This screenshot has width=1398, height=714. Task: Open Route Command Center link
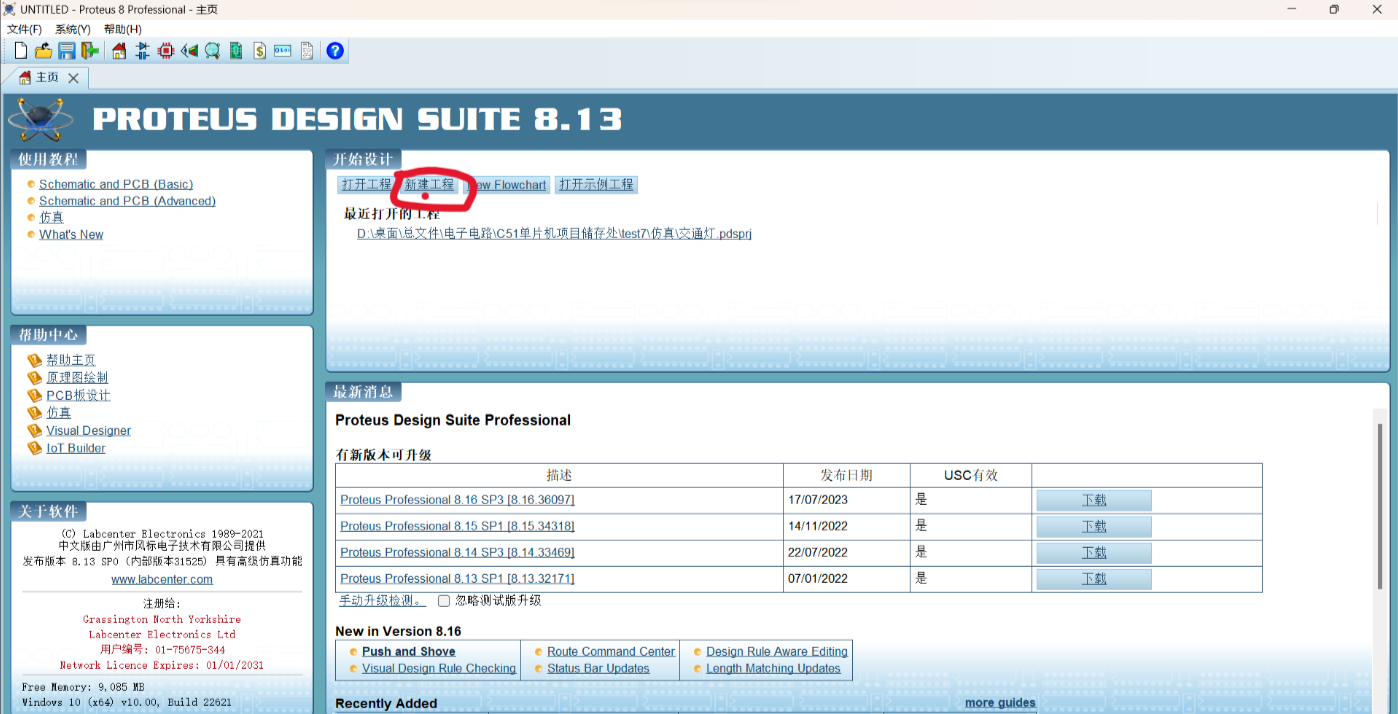pos(611,651)
